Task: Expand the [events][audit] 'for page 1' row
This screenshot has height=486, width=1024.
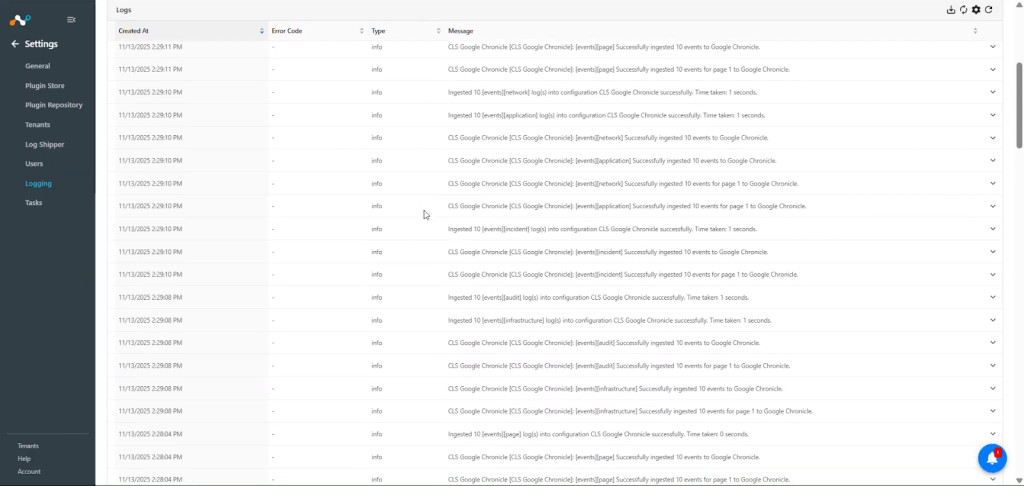Action: [x=993, y=366]
